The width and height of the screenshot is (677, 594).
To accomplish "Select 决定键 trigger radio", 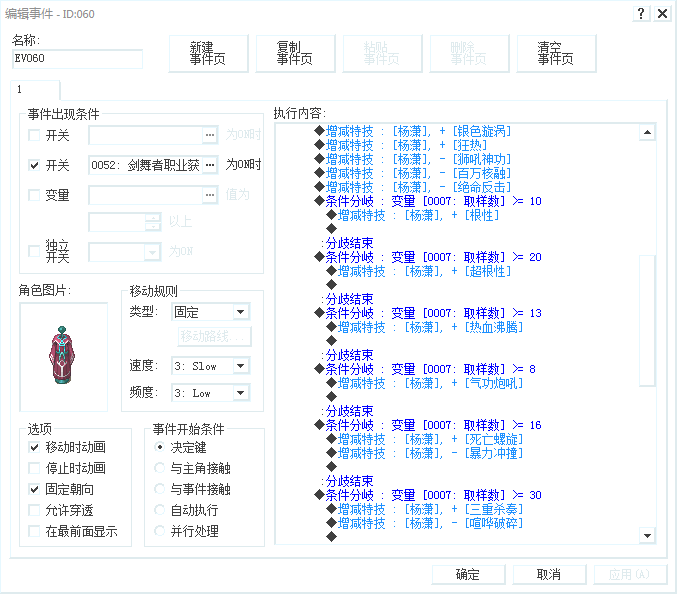I will (160, 447).
